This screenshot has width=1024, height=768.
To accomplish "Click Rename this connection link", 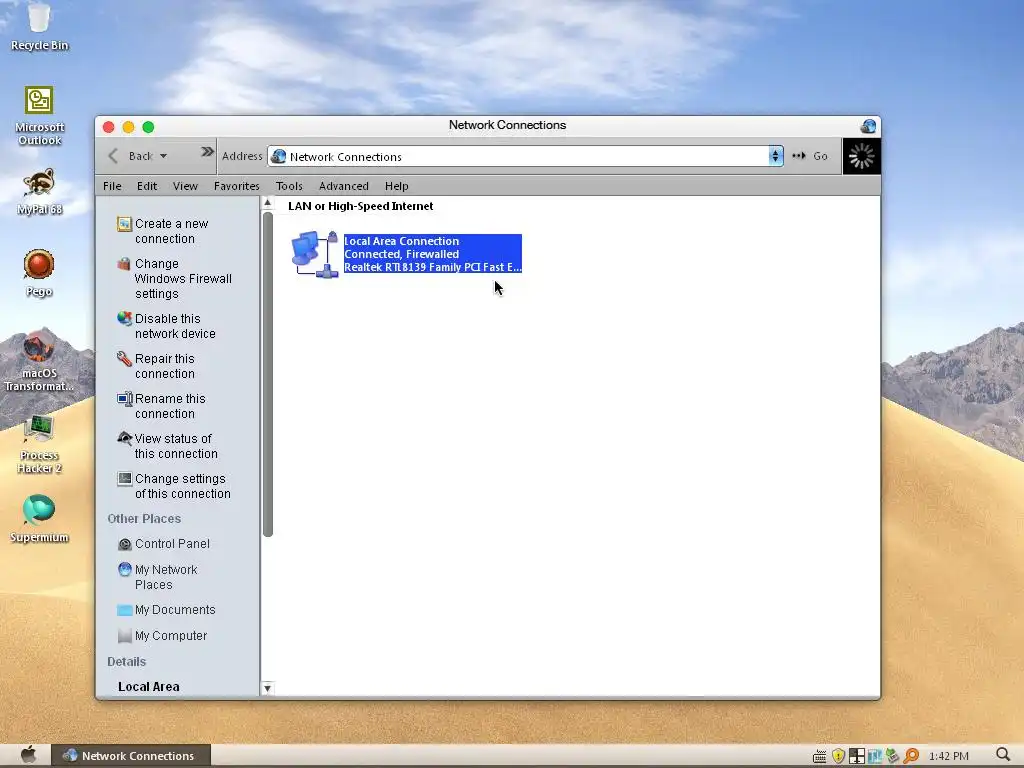I will tap(170, 406).
